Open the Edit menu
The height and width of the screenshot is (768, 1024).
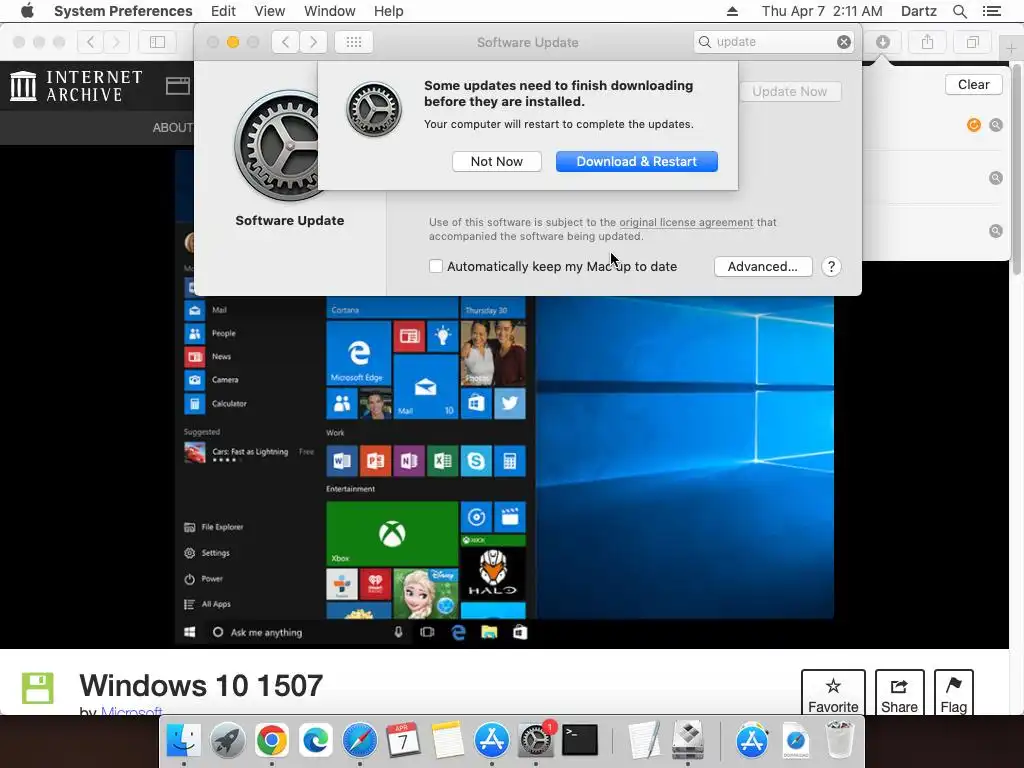point(223,11)
